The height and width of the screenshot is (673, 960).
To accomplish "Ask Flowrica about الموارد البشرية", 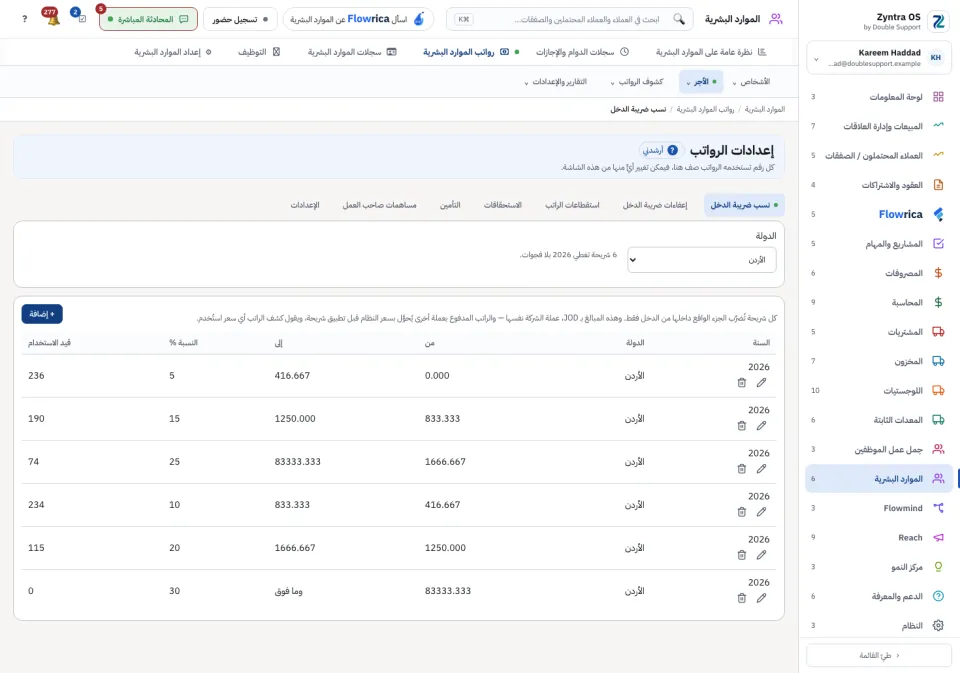I will point(358,19).
